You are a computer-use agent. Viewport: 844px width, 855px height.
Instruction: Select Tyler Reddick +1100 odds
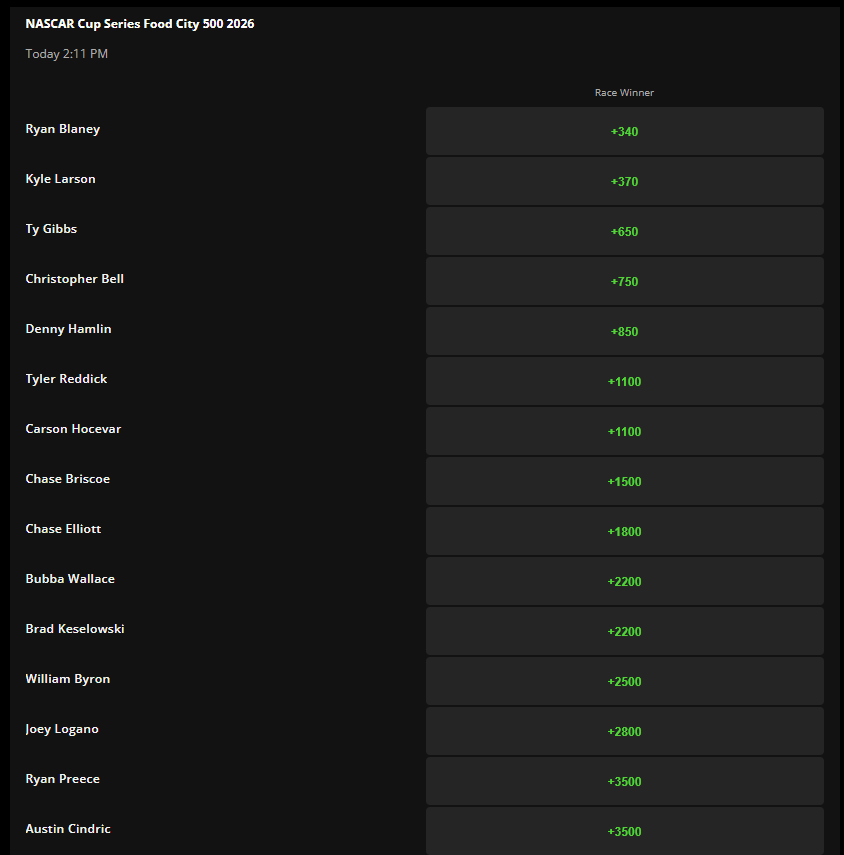[624, 381]
